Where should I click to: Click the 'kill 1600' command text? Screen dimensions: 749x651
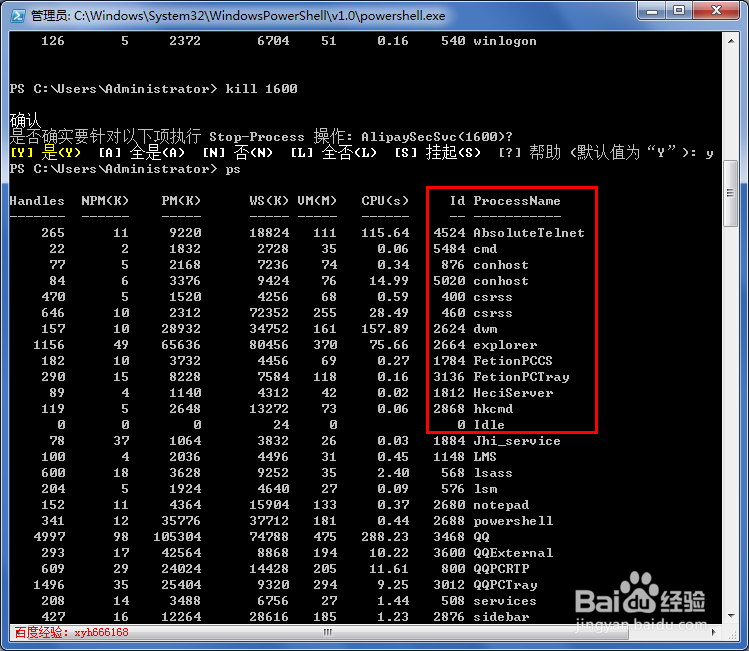coord(261,89)
